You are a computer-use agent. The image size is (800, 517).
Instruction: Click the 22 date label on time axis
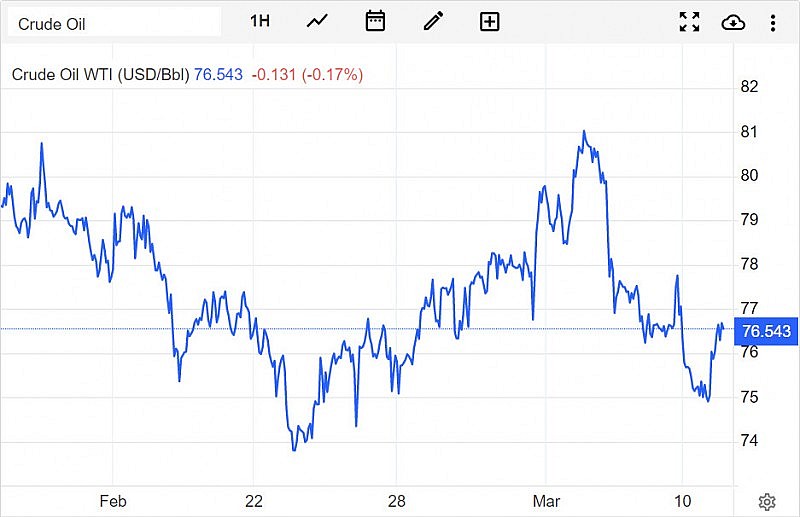point(254,501)
